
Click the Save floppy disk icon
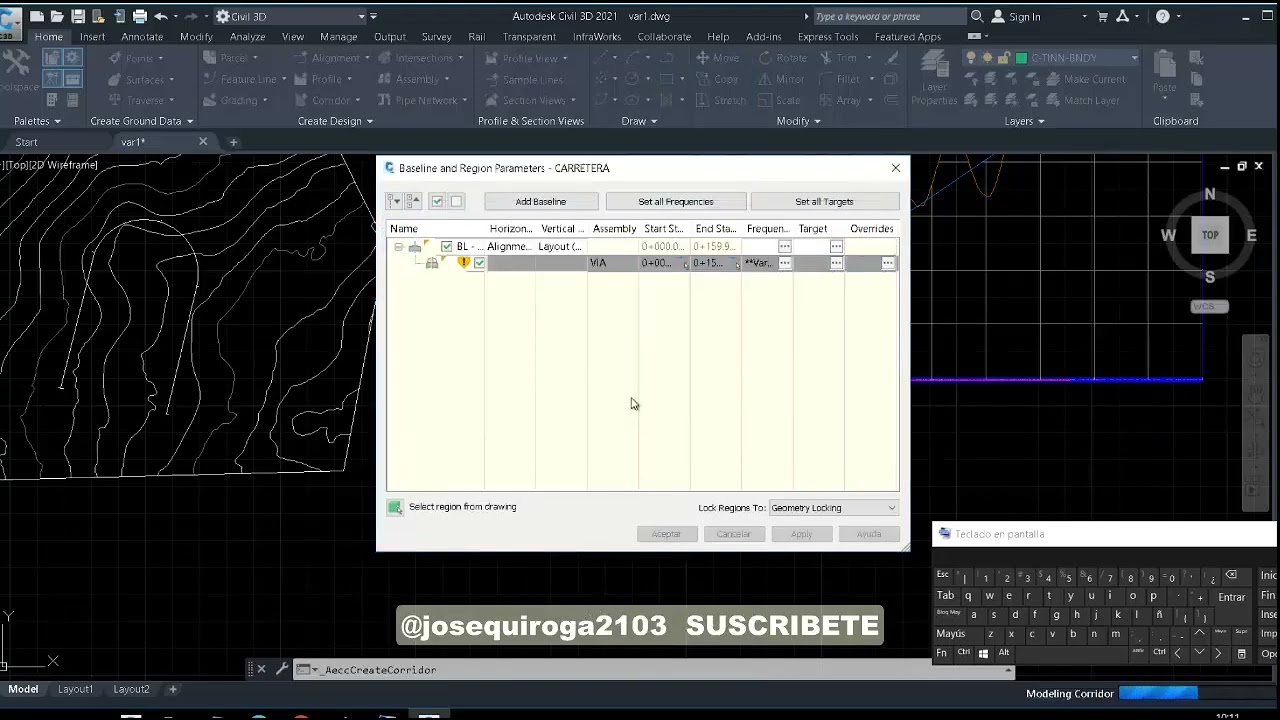[78, 16]
